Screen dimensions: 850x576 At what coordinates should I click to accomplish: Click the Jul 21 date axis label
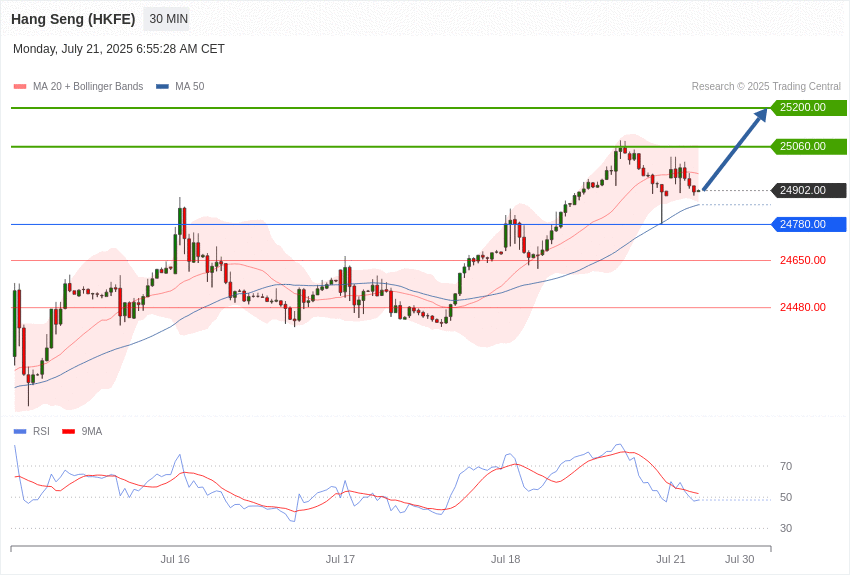tap(671, 559)
